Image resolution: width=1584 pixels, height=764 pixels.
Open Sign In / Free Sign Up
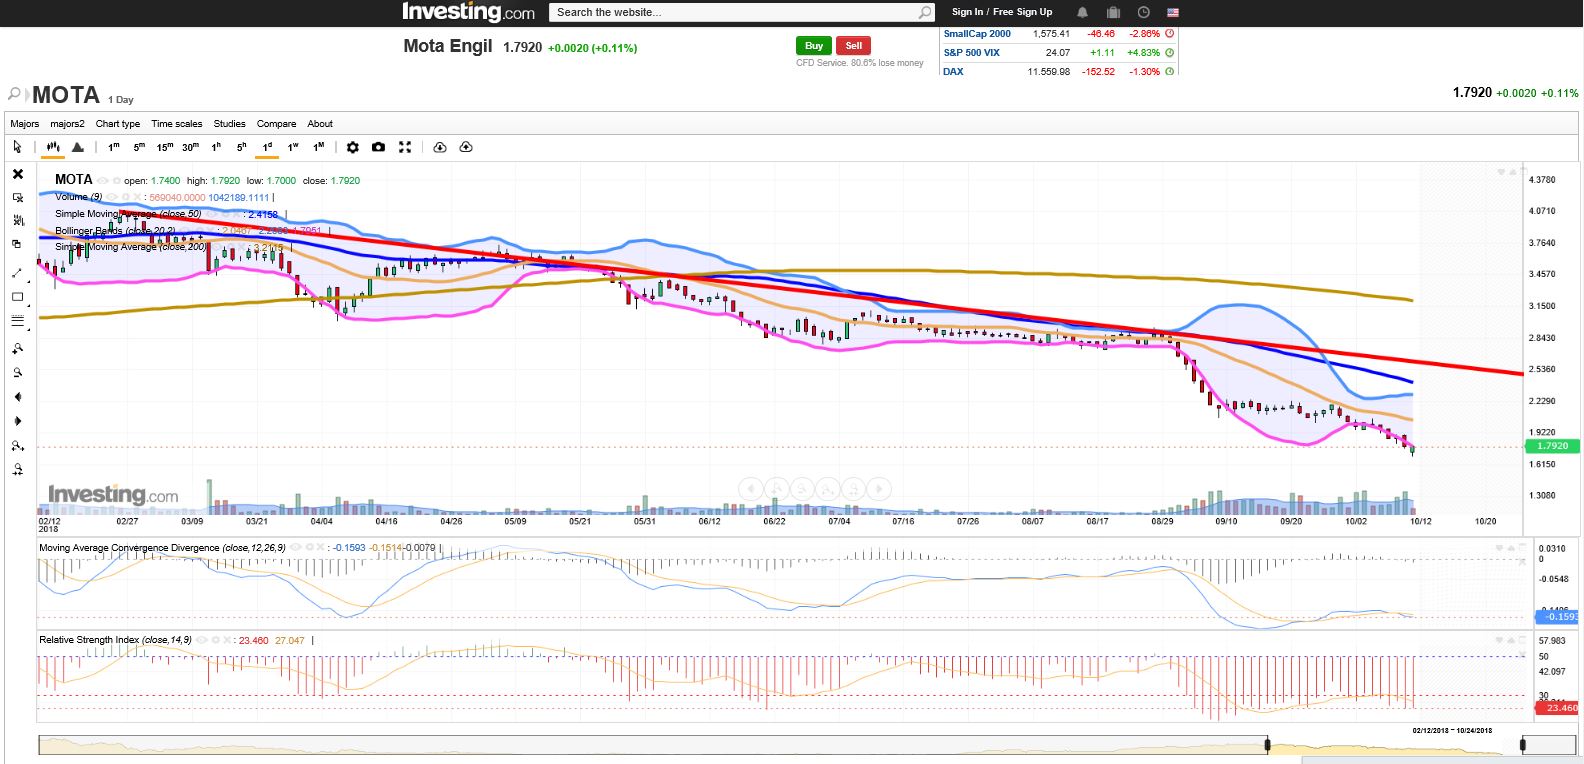[x=1002, y=12]
